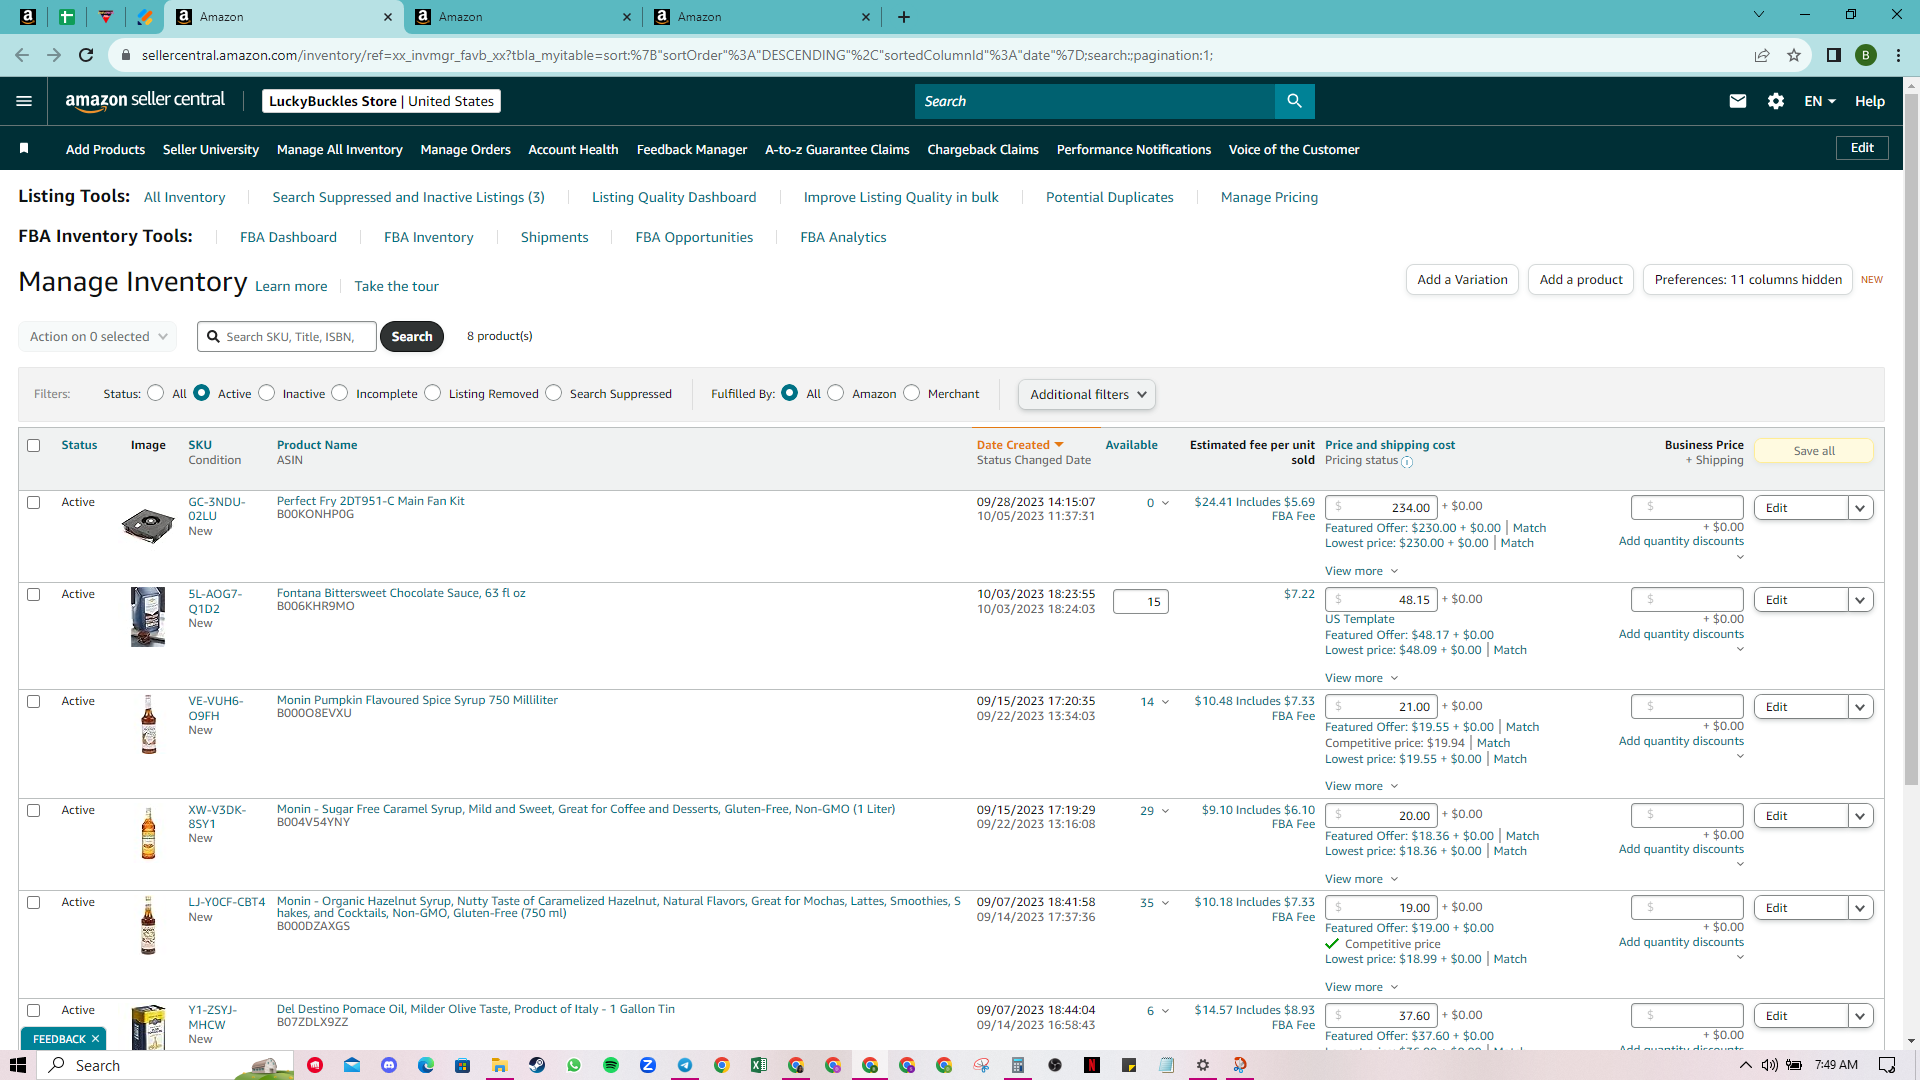Check the select-all products checkbox
The image size is (1920, 1080).
click(34, 446)
